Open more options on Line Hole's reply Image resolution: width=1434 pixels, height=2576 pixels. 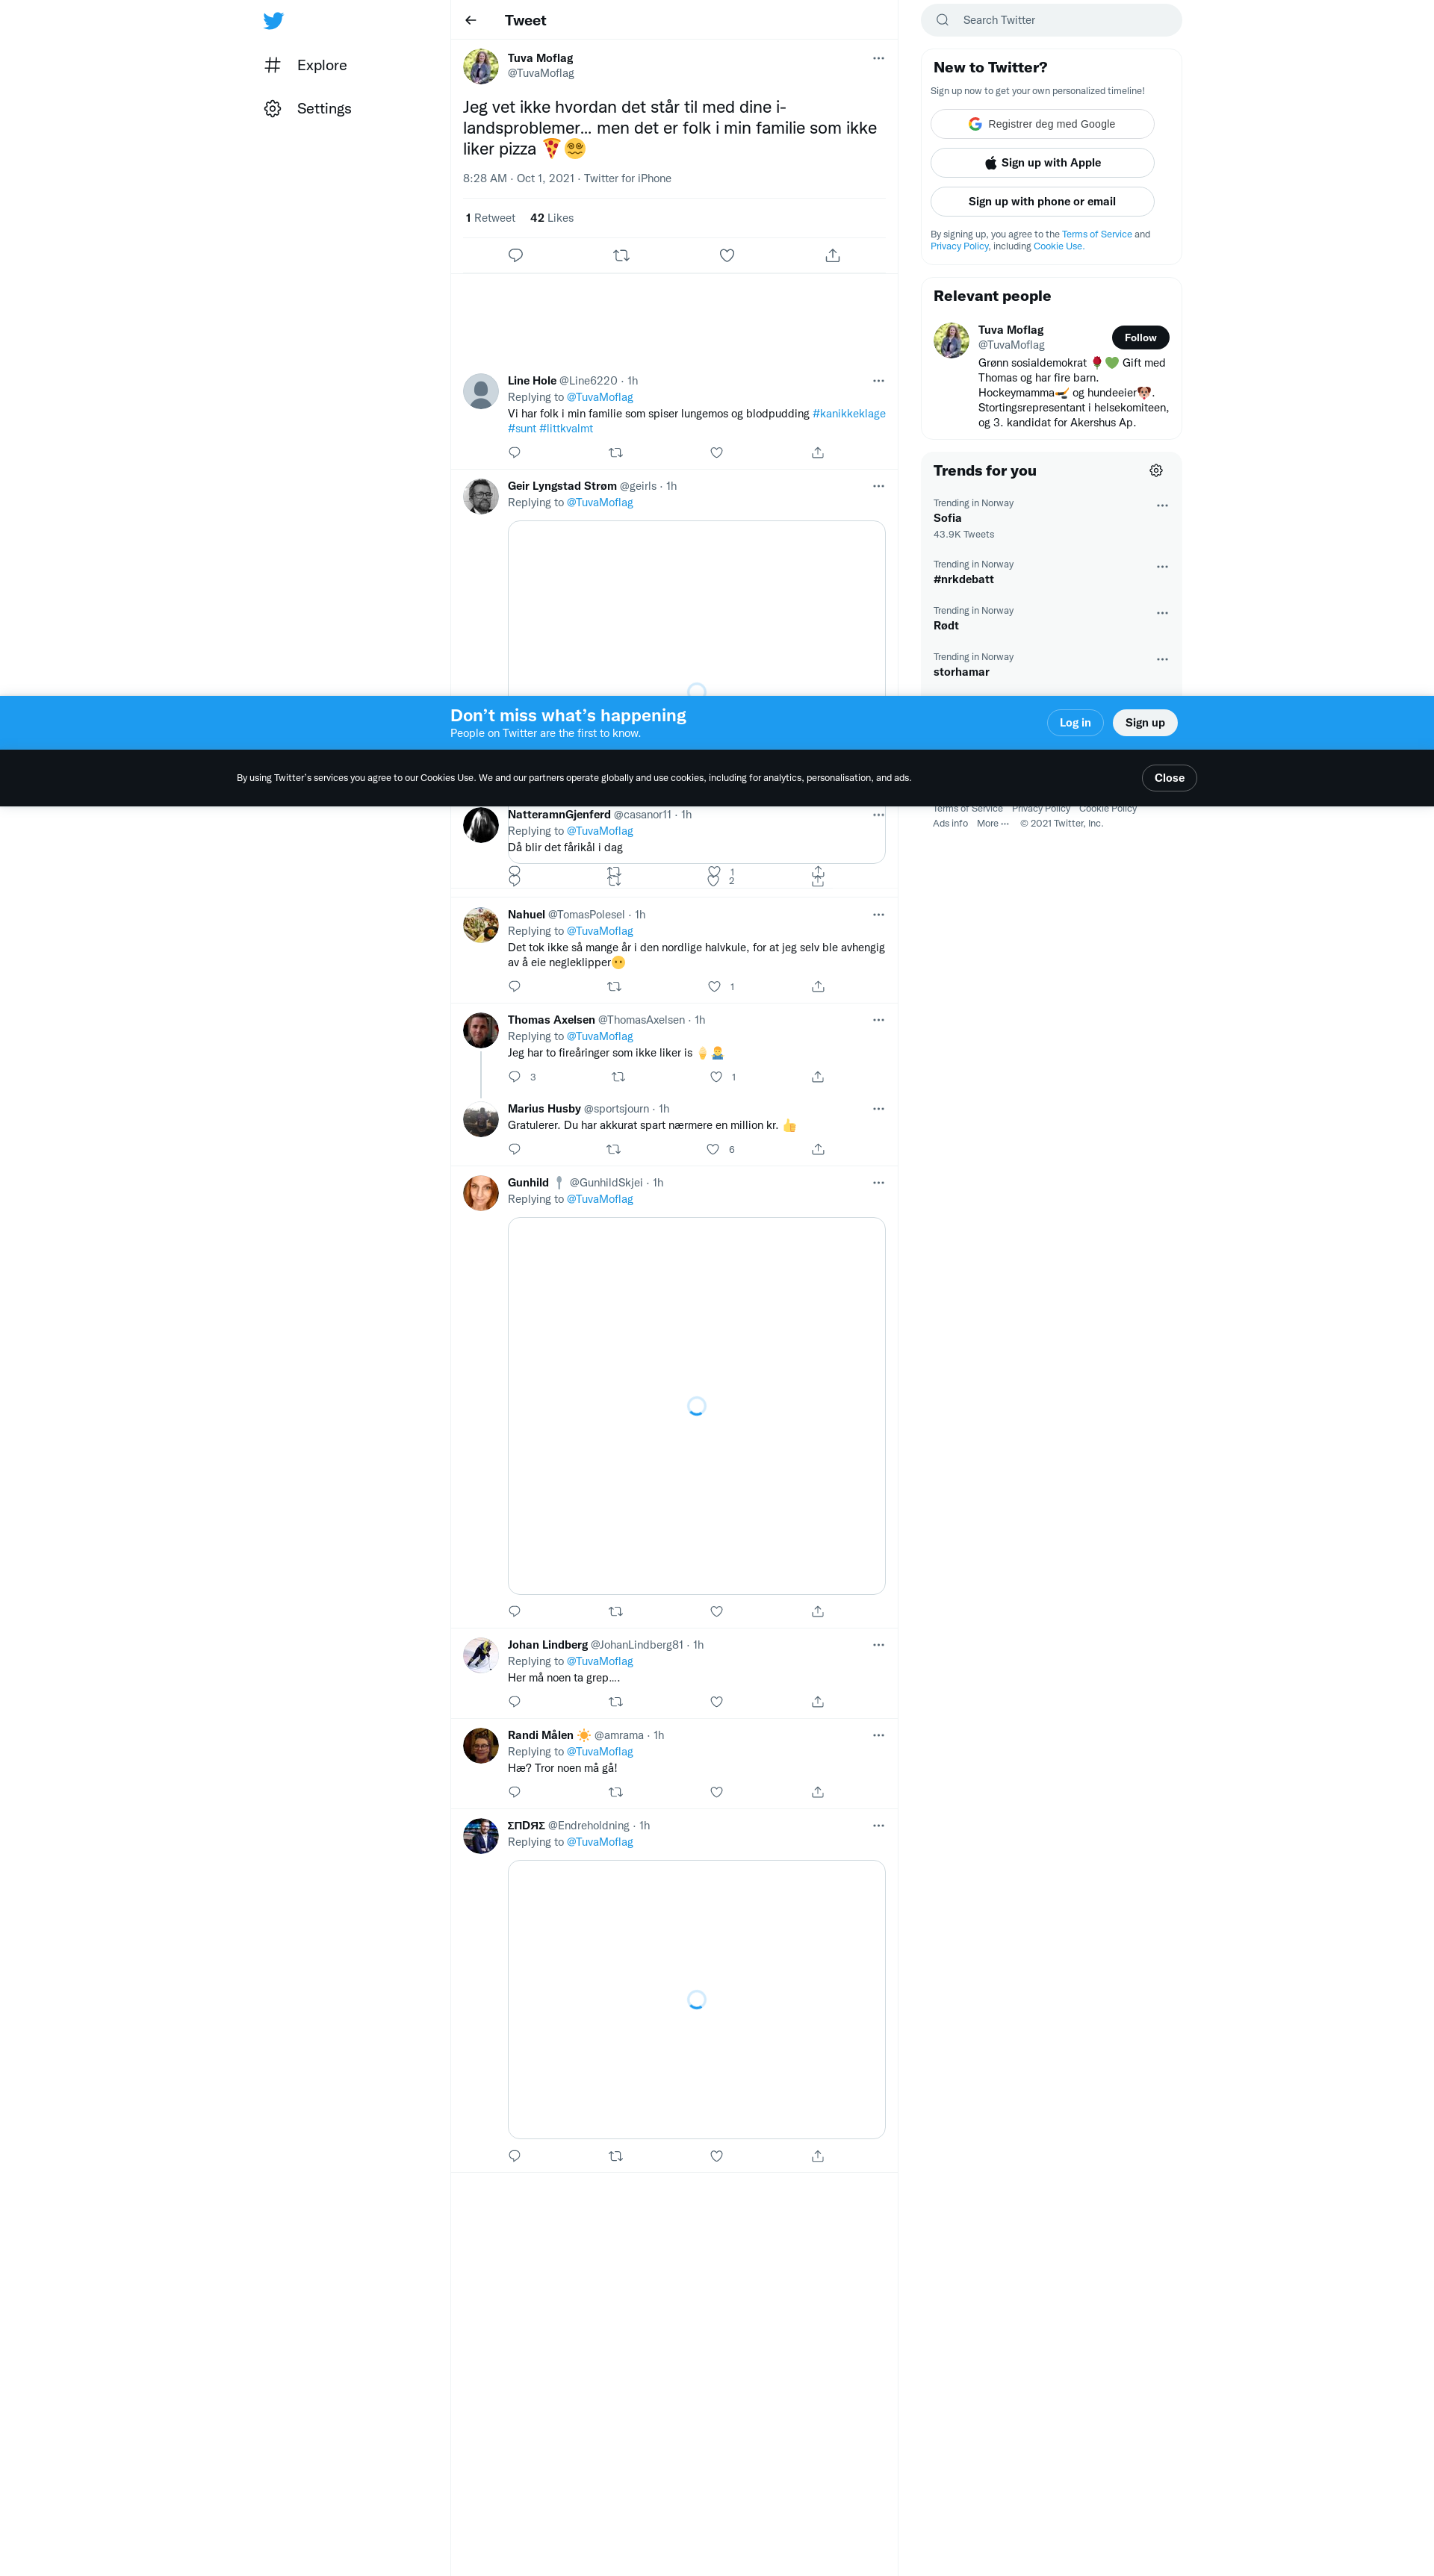878,381
